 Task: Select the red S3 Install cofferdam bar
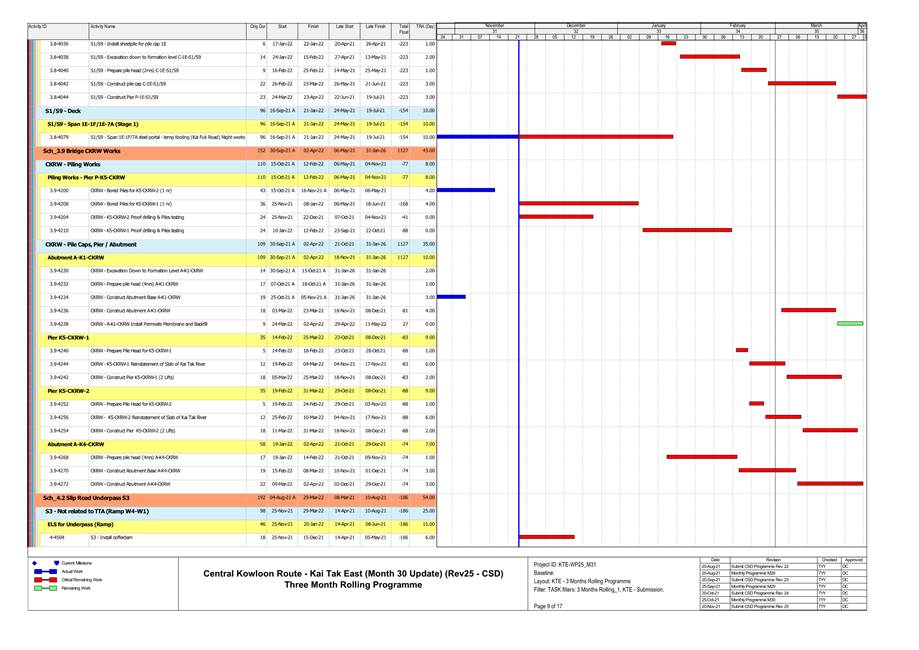547,537
